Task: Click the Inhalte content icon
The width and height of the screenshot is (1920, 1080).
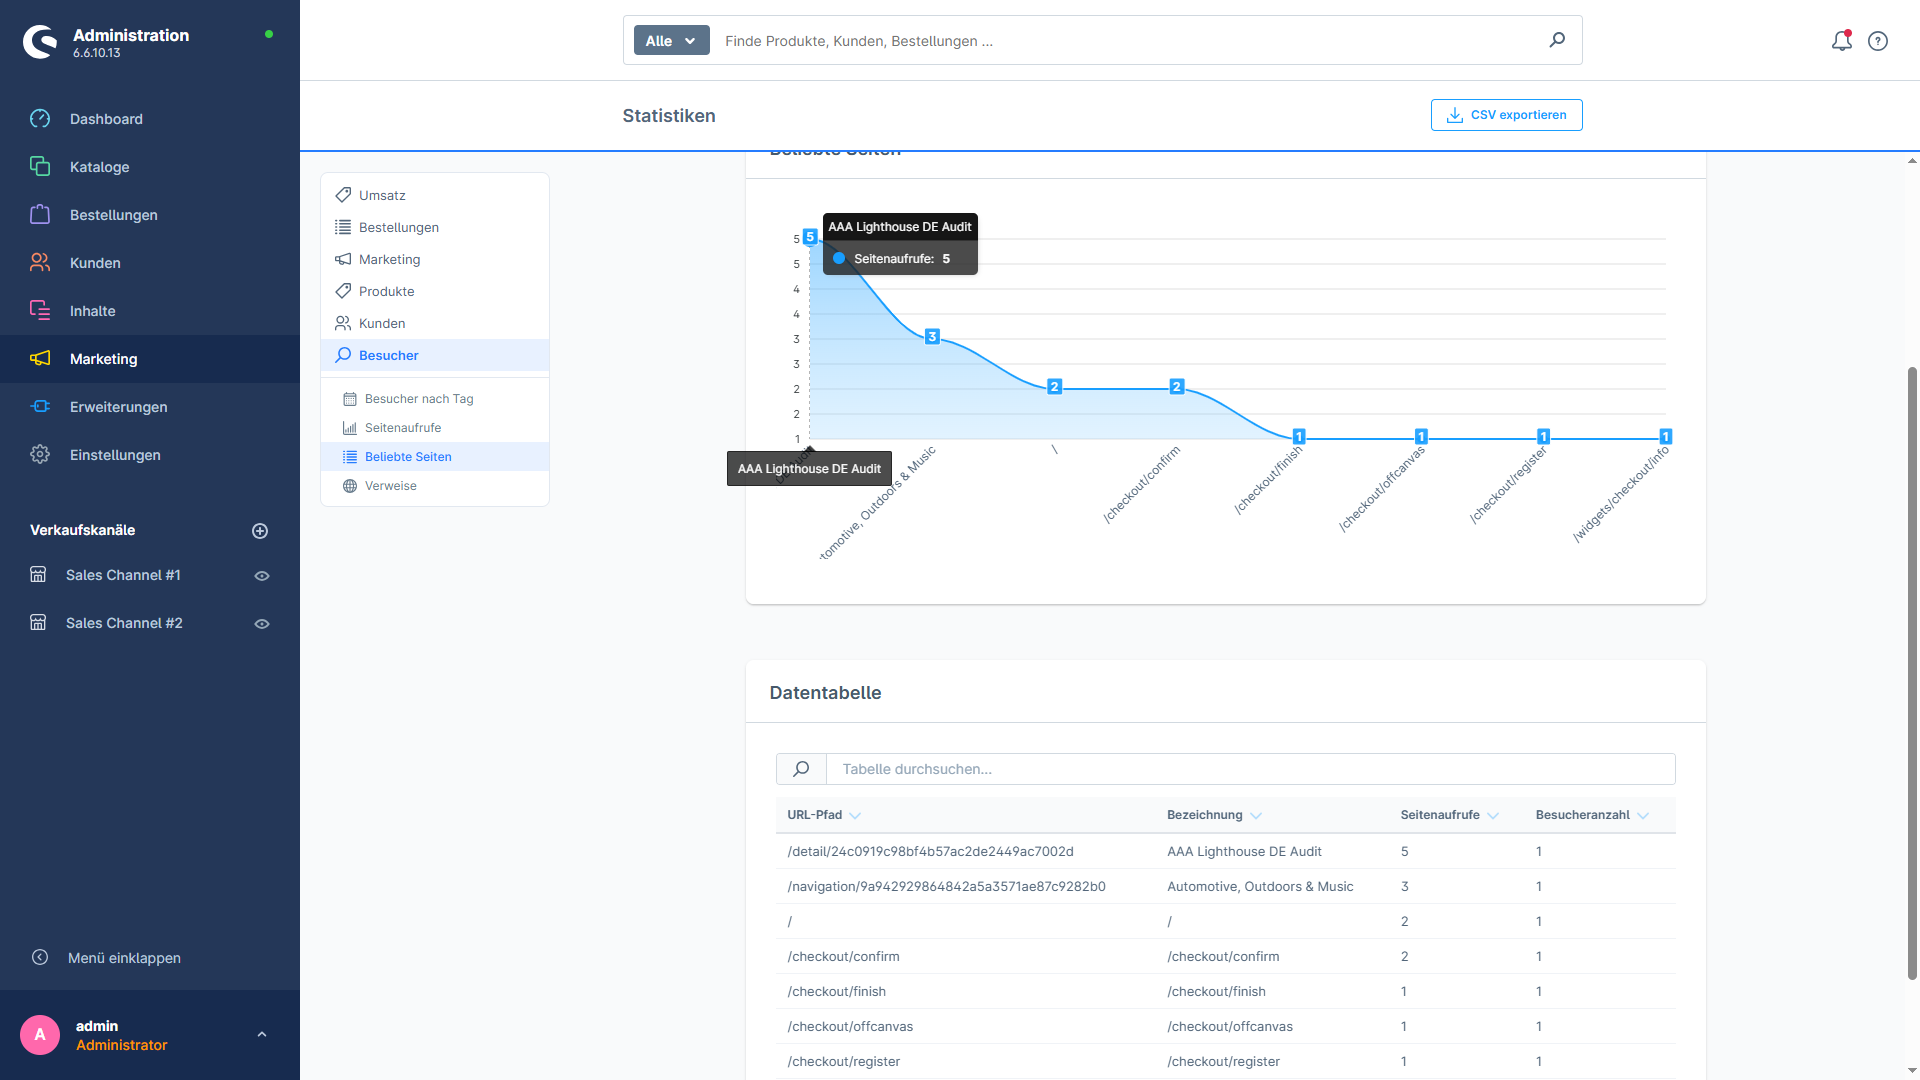Action: click(x=40, y=310)
